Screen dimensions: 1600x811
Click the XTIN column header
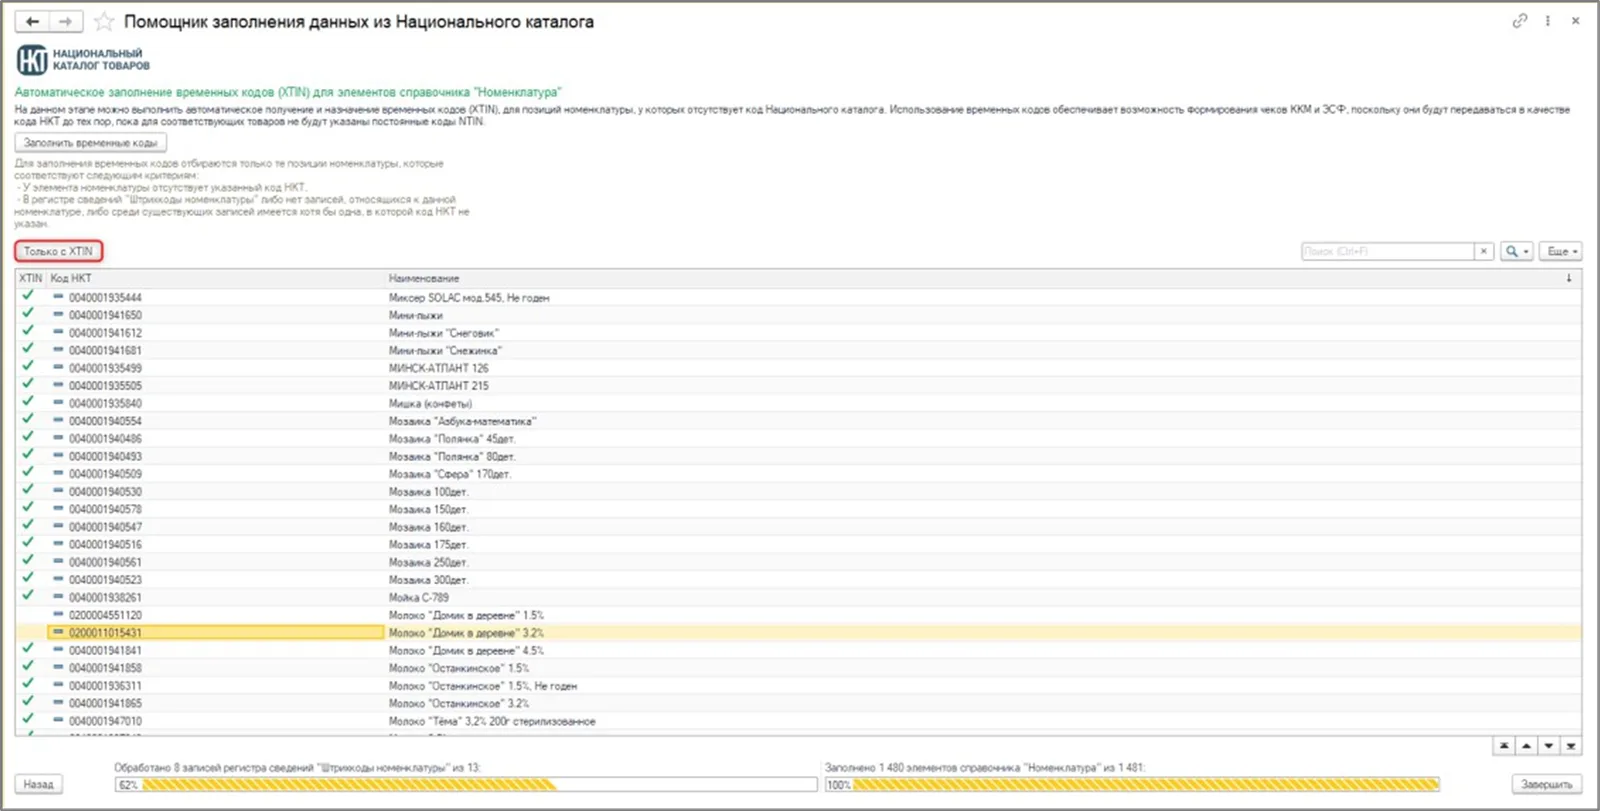pos(31,278)
